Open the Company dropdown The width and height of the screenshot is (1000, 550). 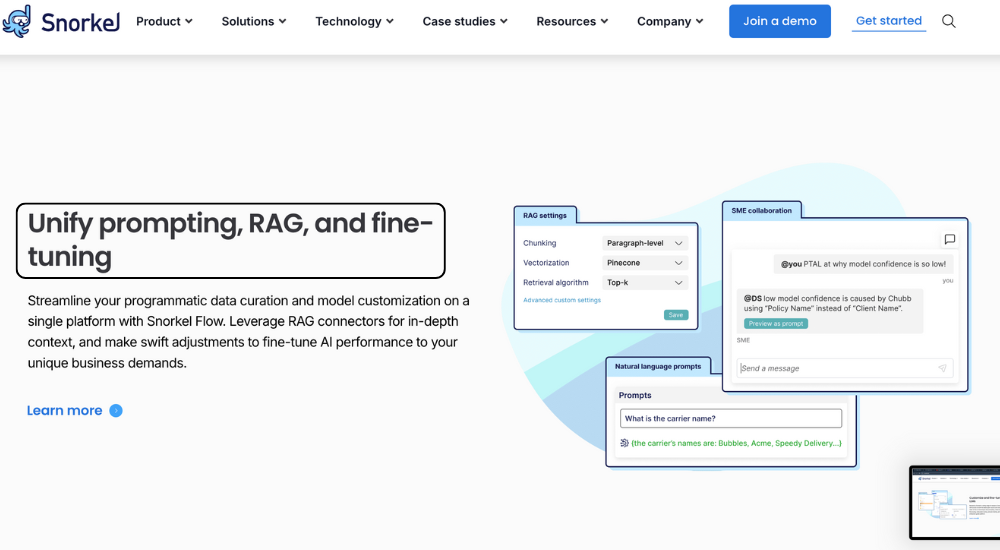click(x=670, y=21)
